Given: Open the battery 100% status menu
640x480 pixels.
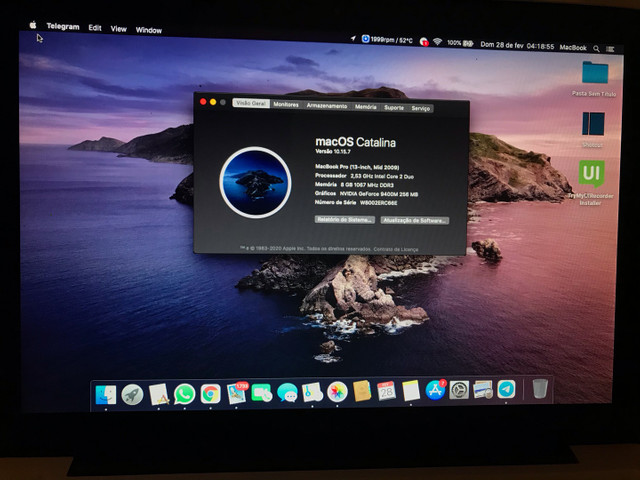Looking at the screenshot, I should pyautogui.click(x=460, y=43).
